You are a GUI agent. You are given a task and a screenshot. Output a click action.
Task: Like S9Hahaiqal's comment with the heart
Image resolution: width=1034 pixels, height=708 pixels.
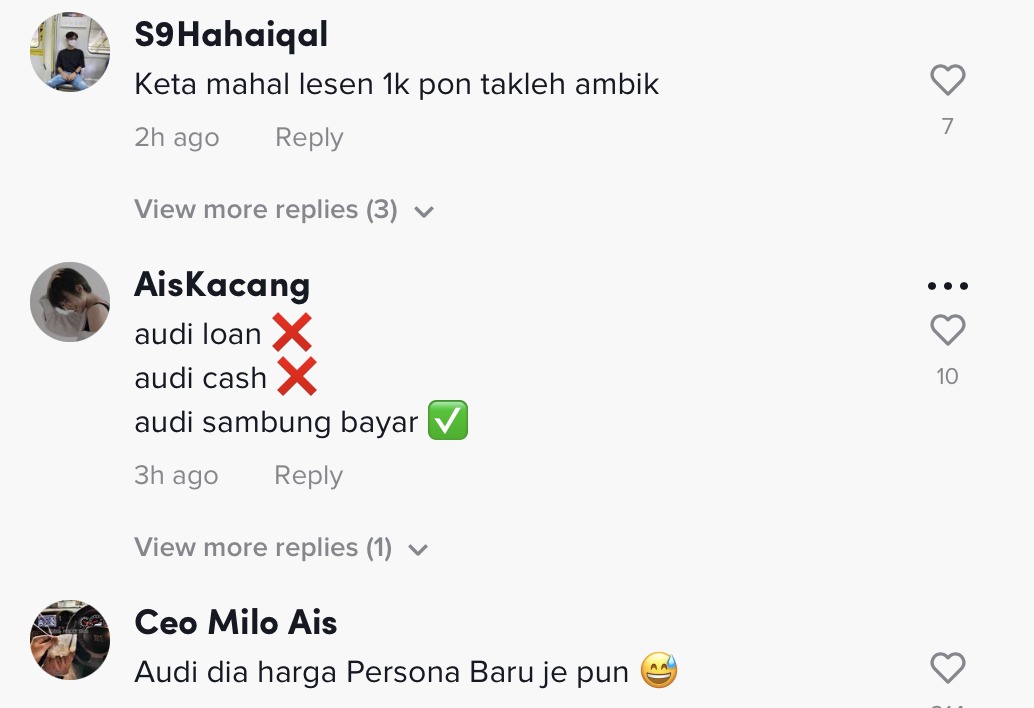tap(948, 80)
